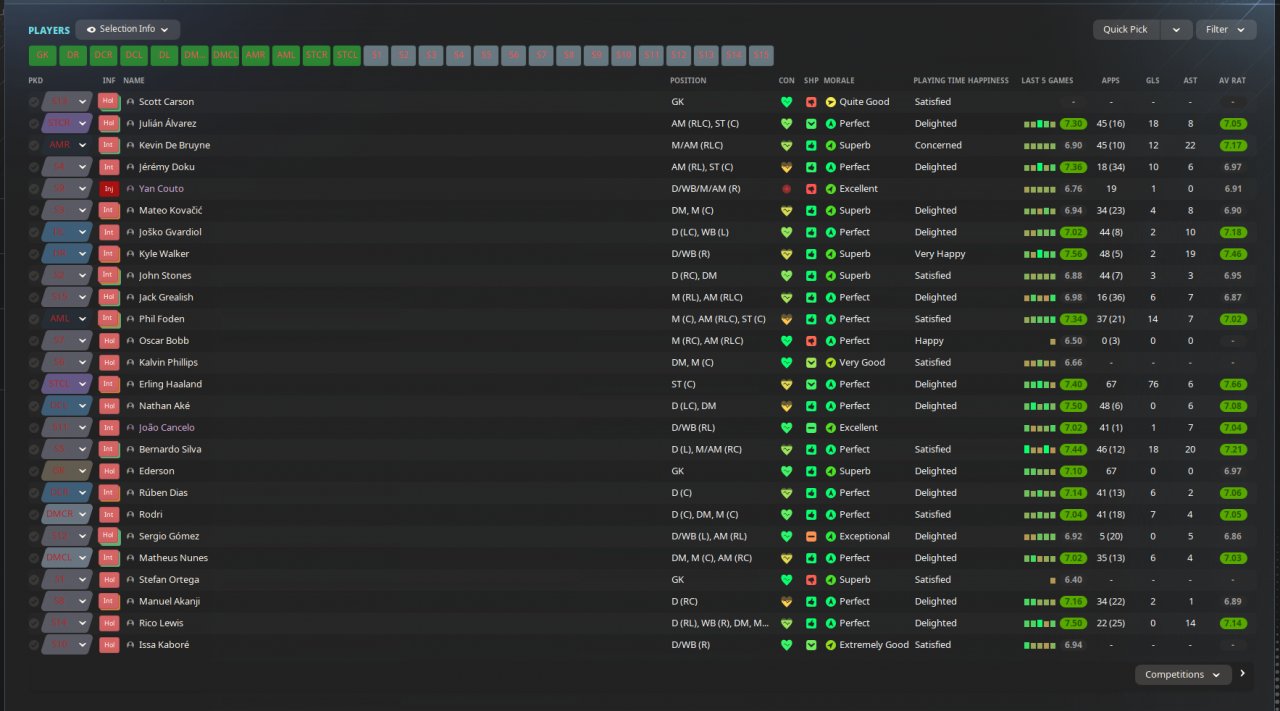1280x711 pixels.
Task: Toggle Scott Carson's selection circle
Action: click(34, 102)
